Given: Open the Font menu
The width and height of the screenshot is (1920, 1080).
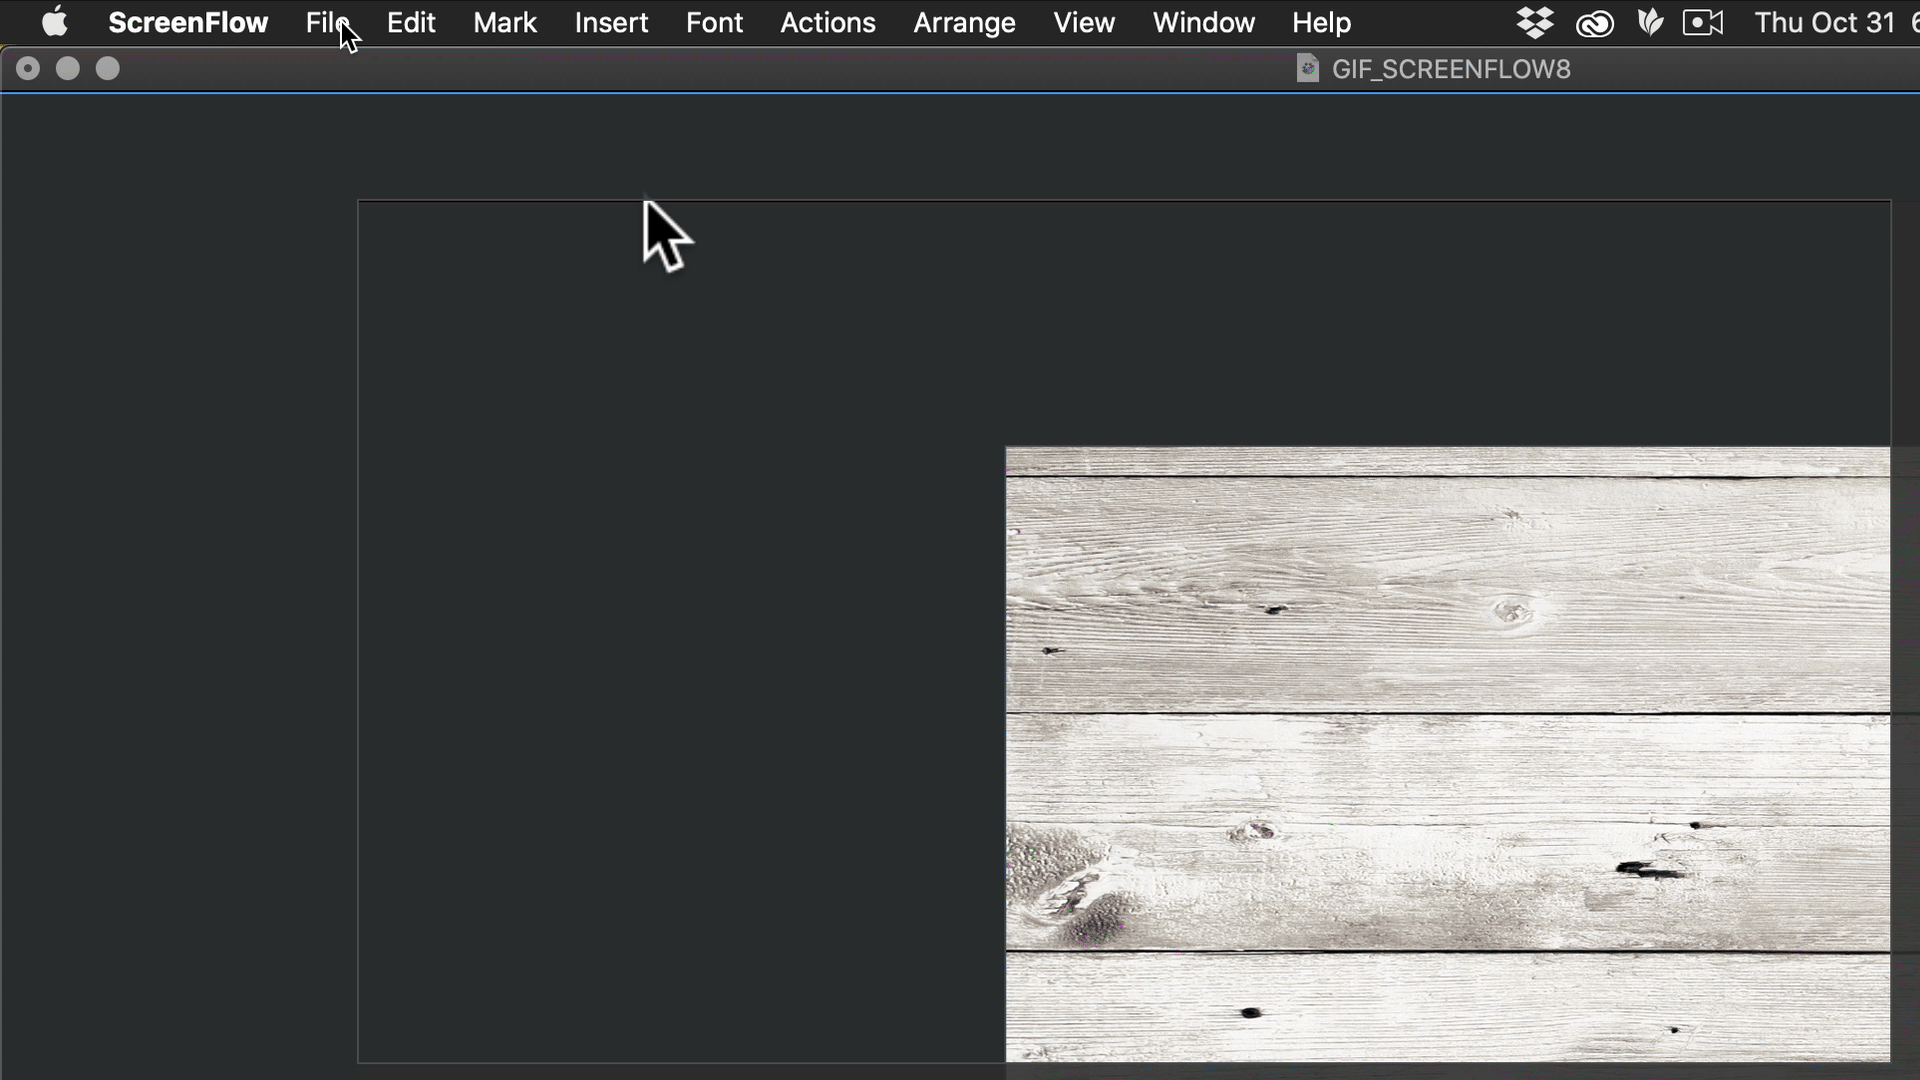Looking at the screenshot, I should click(714, 22).
